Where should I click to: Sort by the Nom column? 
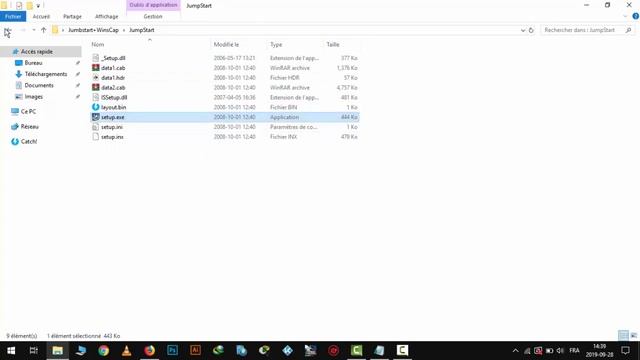(98, 44)
